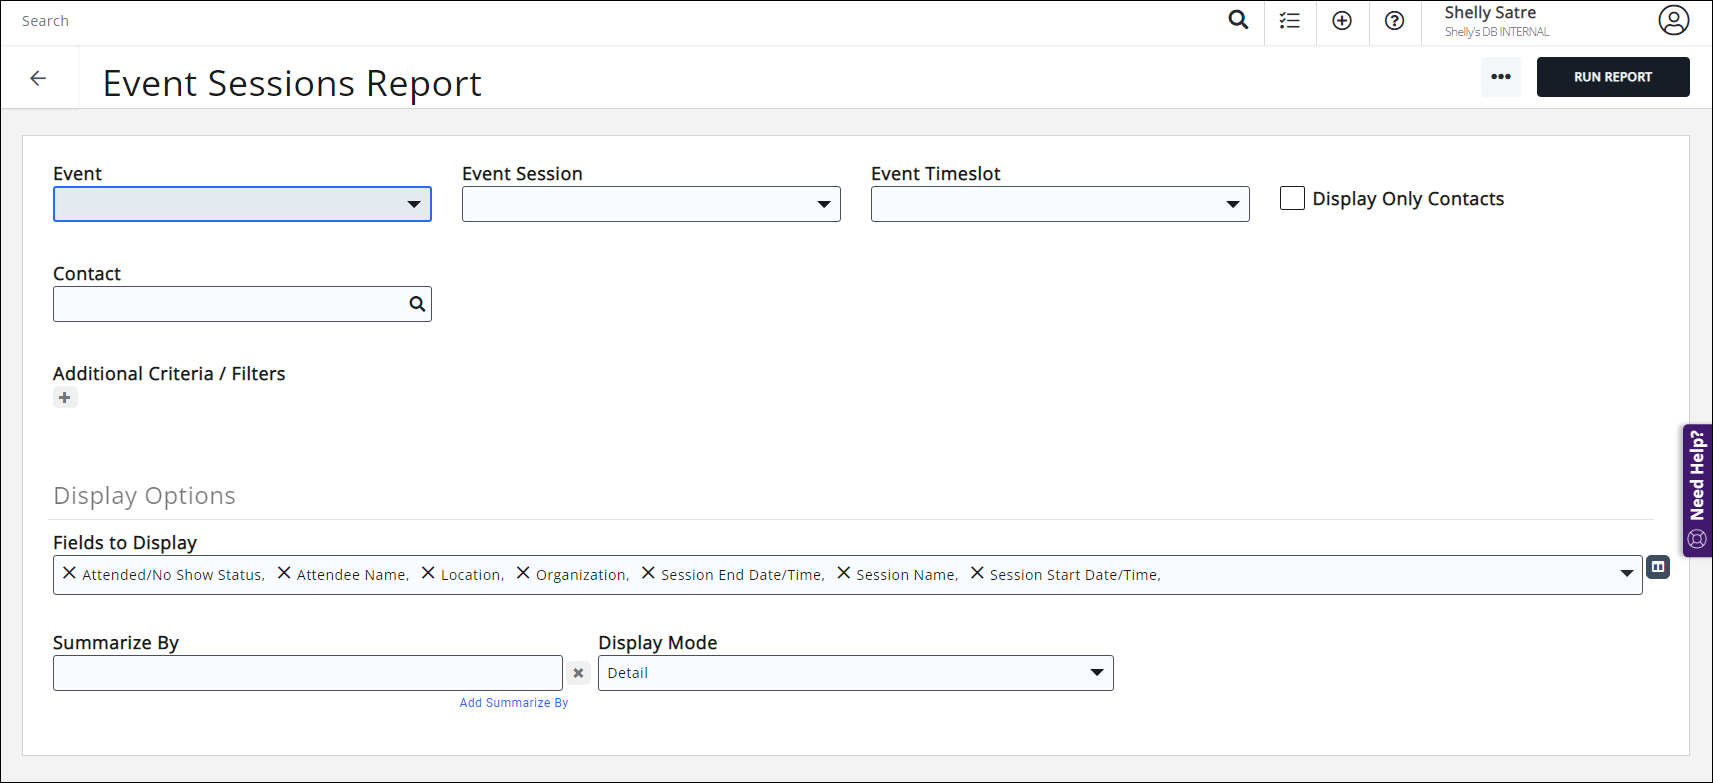Viewport: 1713px width, 783px height.
Task: Click the quick add plus circle icon
Action: (x=1342, y=21)
